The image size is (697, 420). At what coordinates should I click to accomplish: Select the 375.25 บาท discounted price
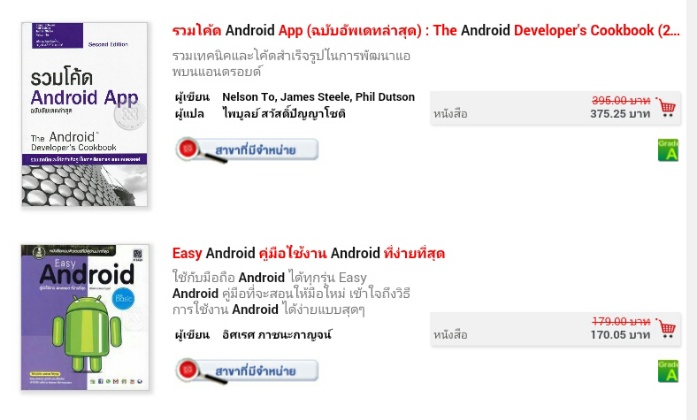(620, 114)
